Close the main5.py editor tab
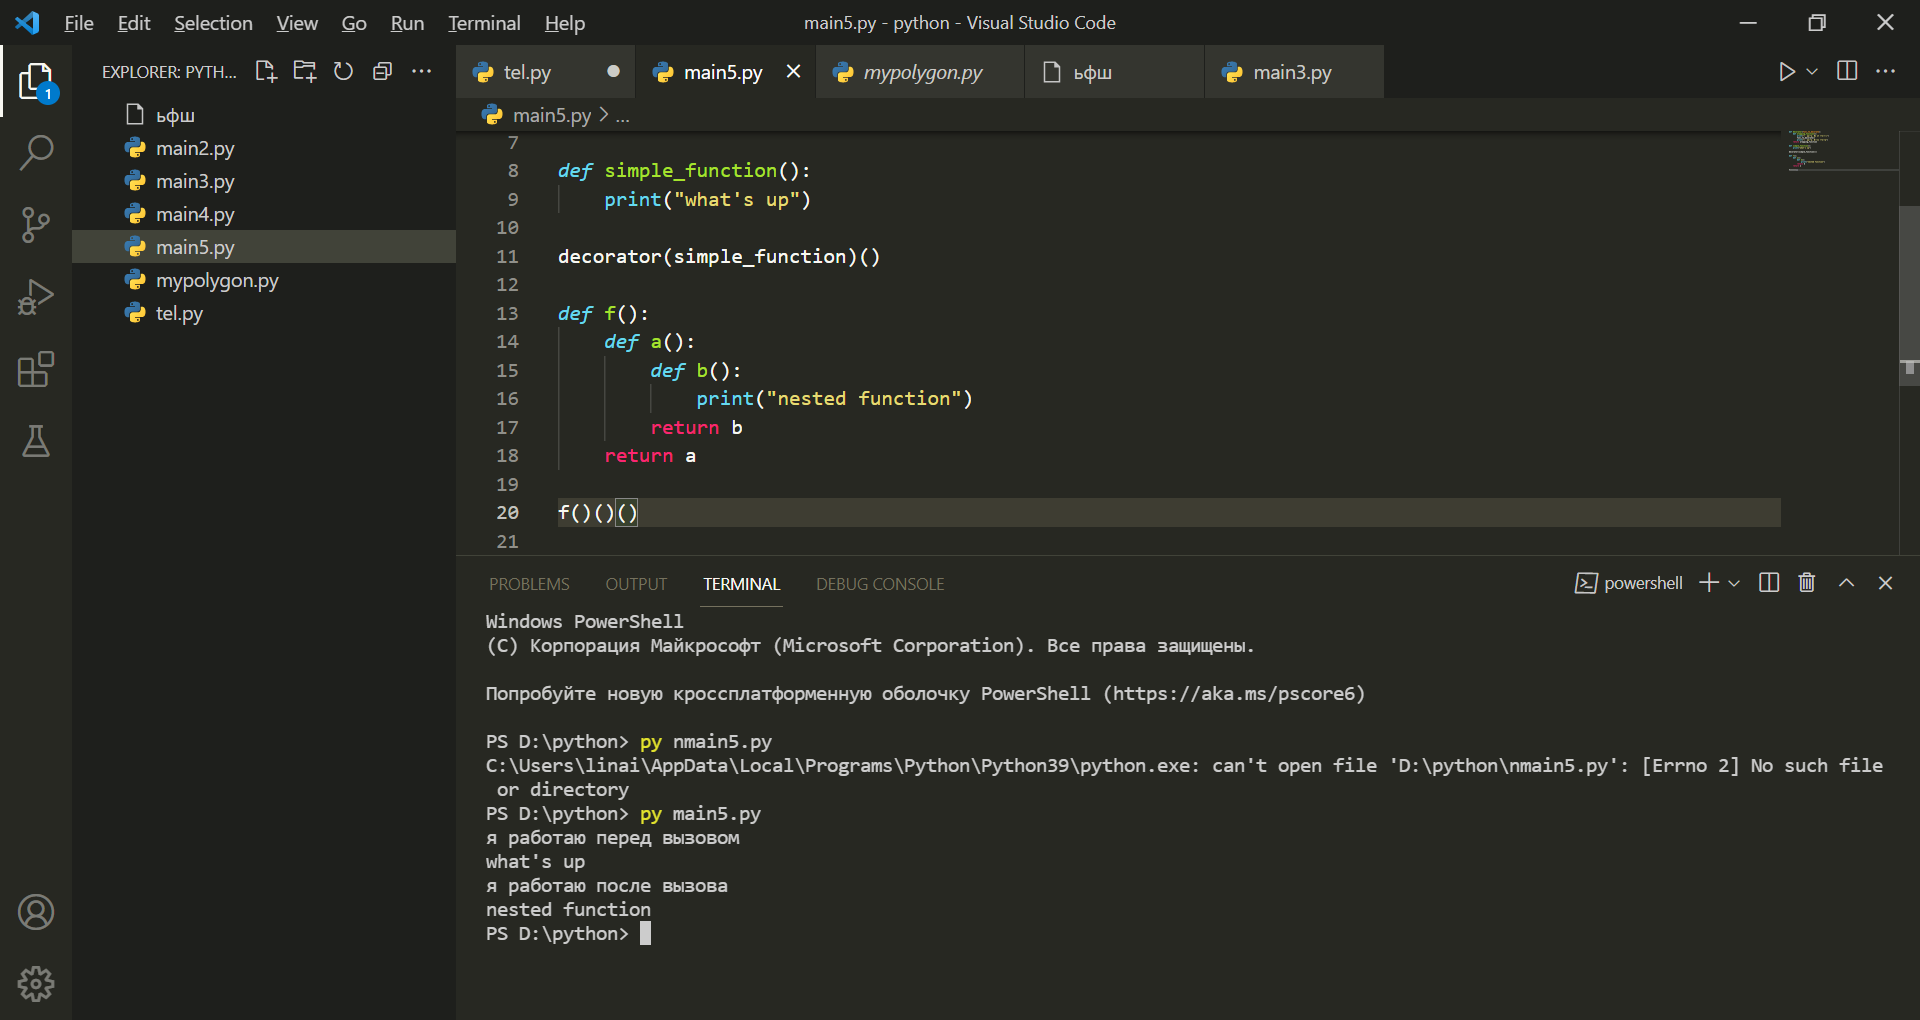Screen dimensions: 1920x1020 click(x=793, y=71)
